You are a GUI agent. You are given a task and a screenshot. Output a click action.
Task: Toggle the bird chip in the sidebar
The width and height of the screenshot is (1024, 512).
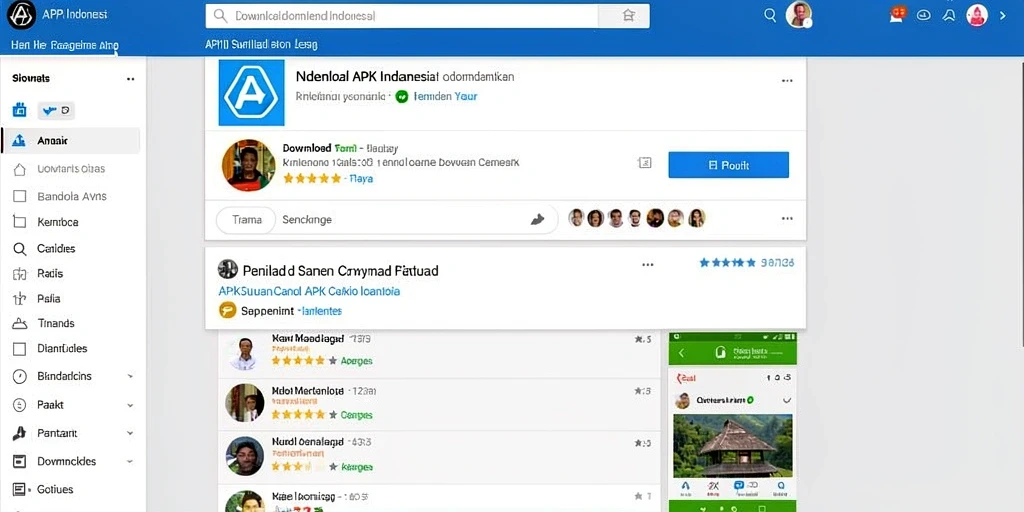click(x=56, y=111)
